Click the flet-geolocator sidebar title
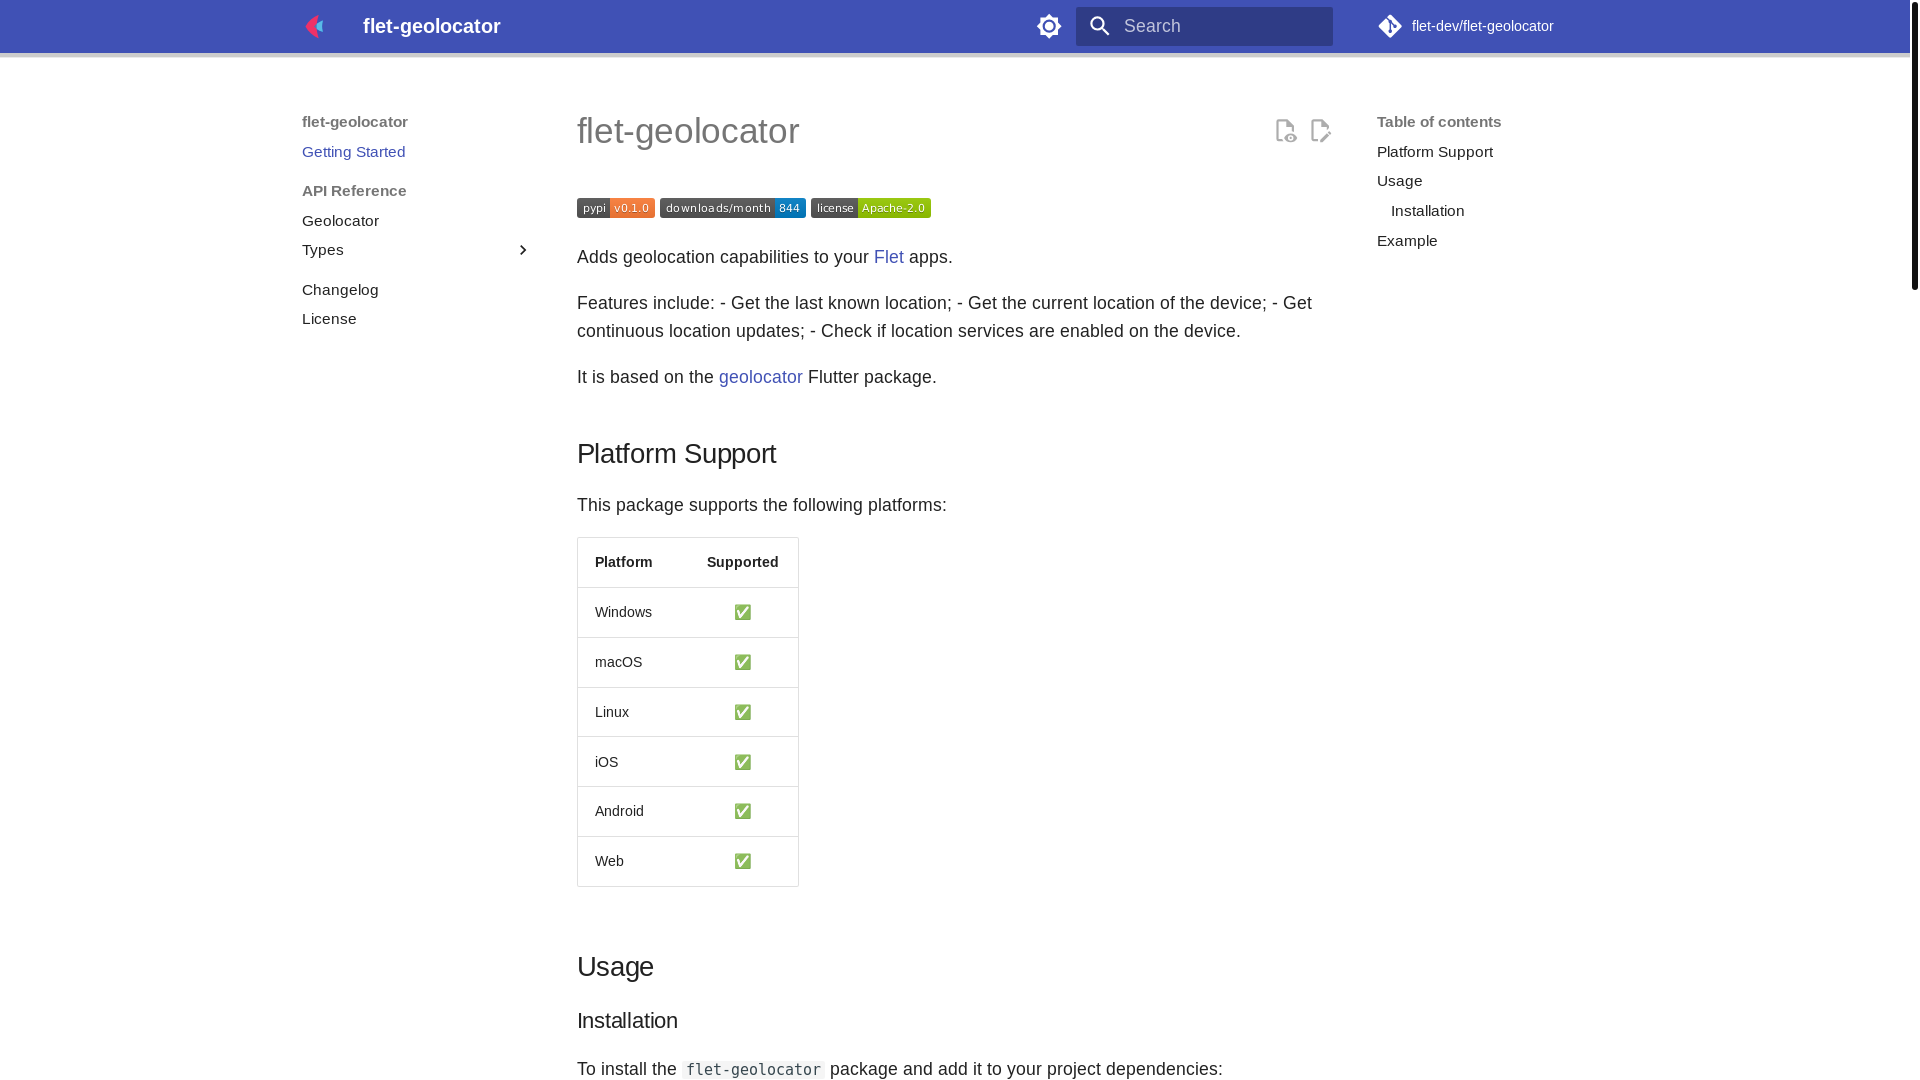The image size is (1920, 1080). [x=355, y=122]
